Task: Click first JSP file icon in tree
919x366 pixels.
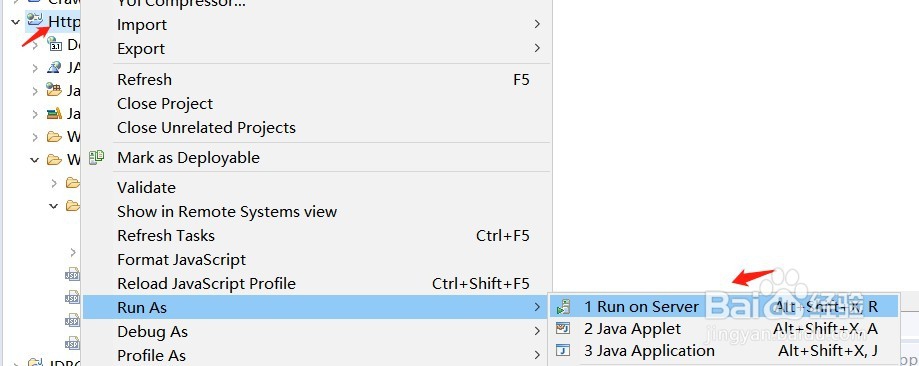Action: pyautogui.click(x=72, y=274)
